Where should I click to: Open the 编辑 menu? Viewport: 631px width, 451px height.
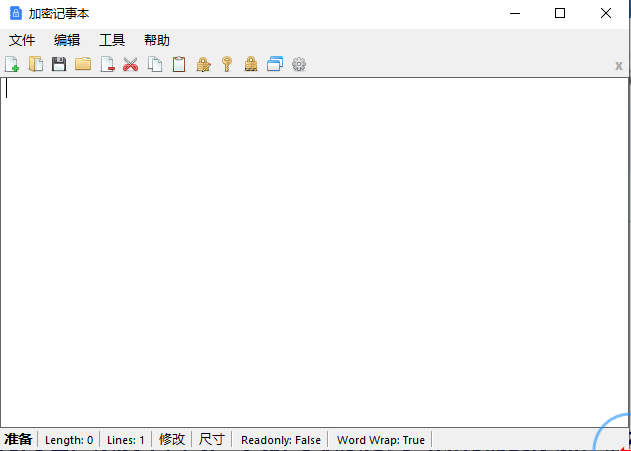pyautogui.click(x=67, y=40)
